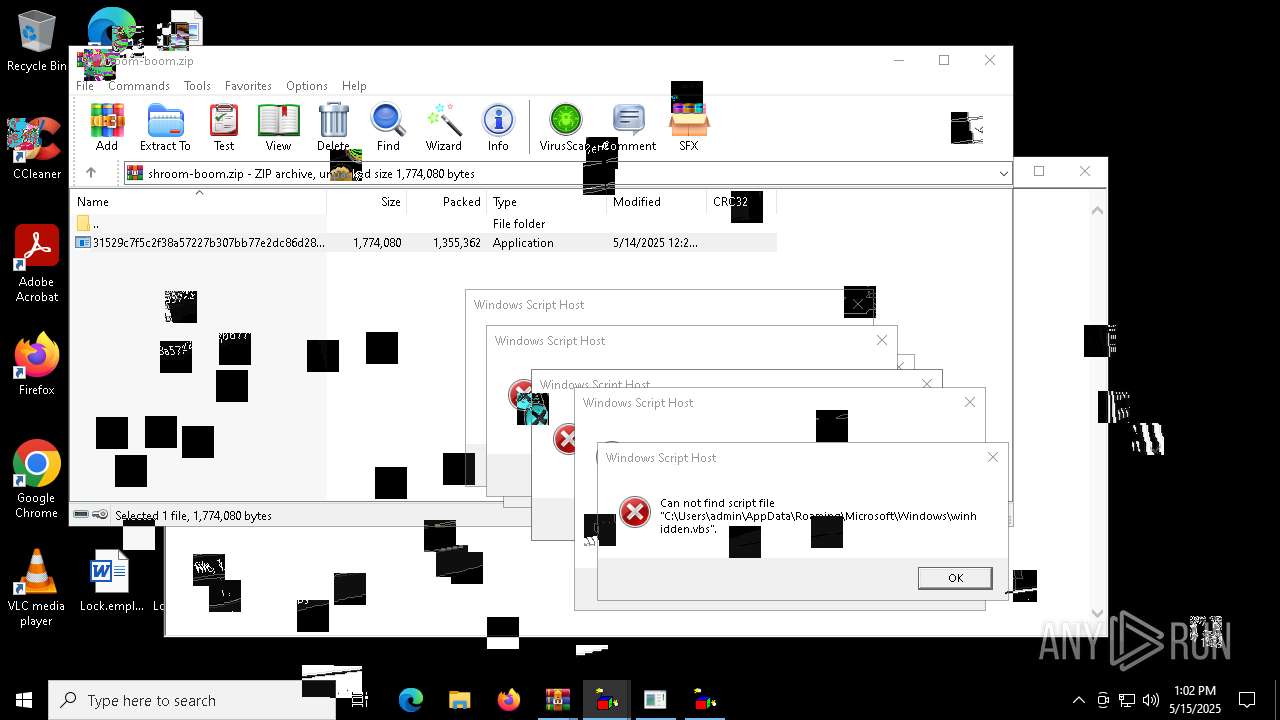Screen dimensions: 1280x720
Task: Click the Extract To toolbar icon
Action: click(x=165, y=127)
